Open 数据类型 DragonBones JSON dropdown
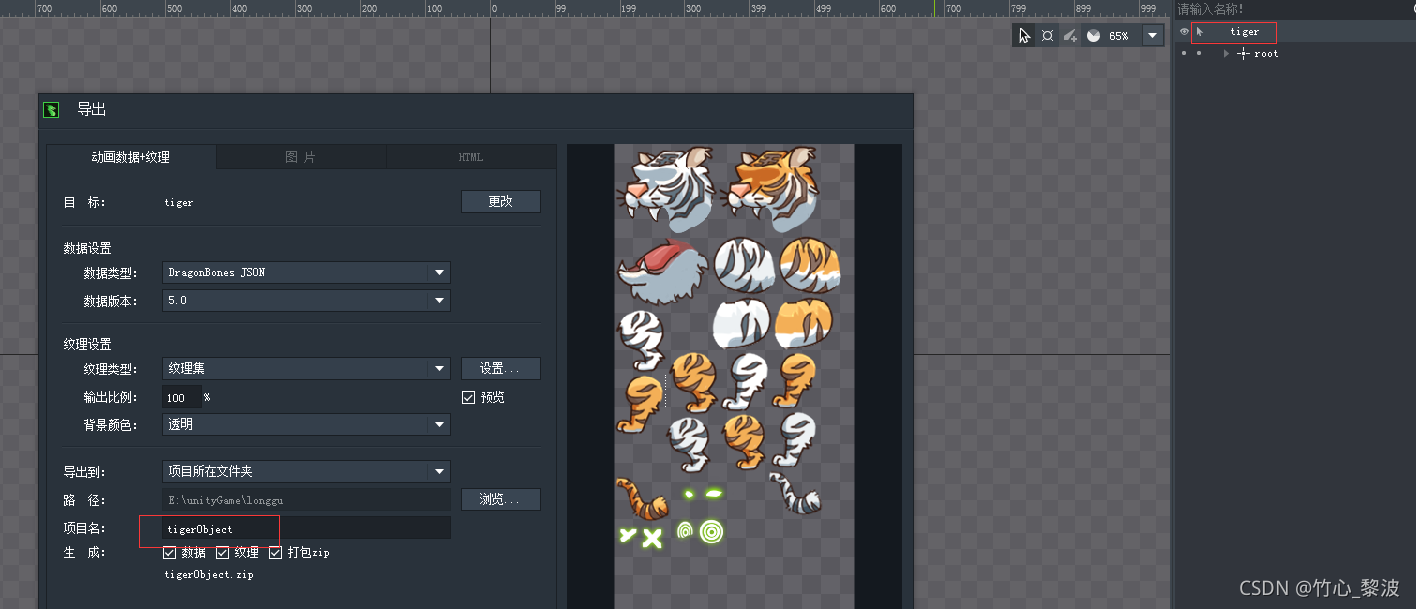This screenshot has height=609, width=1416. (x=306, y=272)
